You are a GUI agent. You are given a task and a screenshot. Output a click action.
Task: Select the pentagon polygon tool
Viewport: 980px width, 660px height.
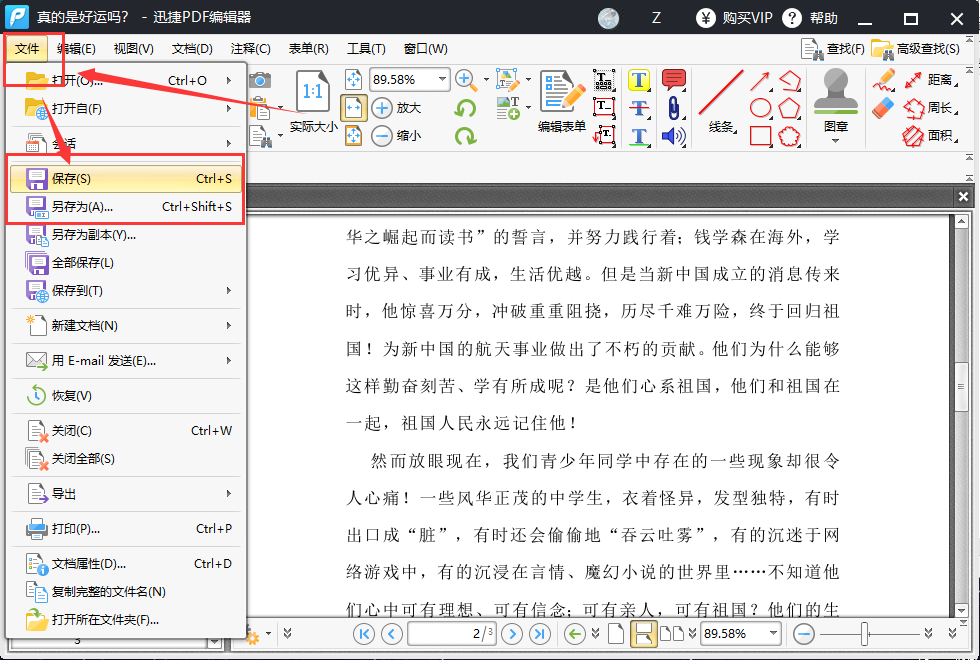click(x=789, y=108)
